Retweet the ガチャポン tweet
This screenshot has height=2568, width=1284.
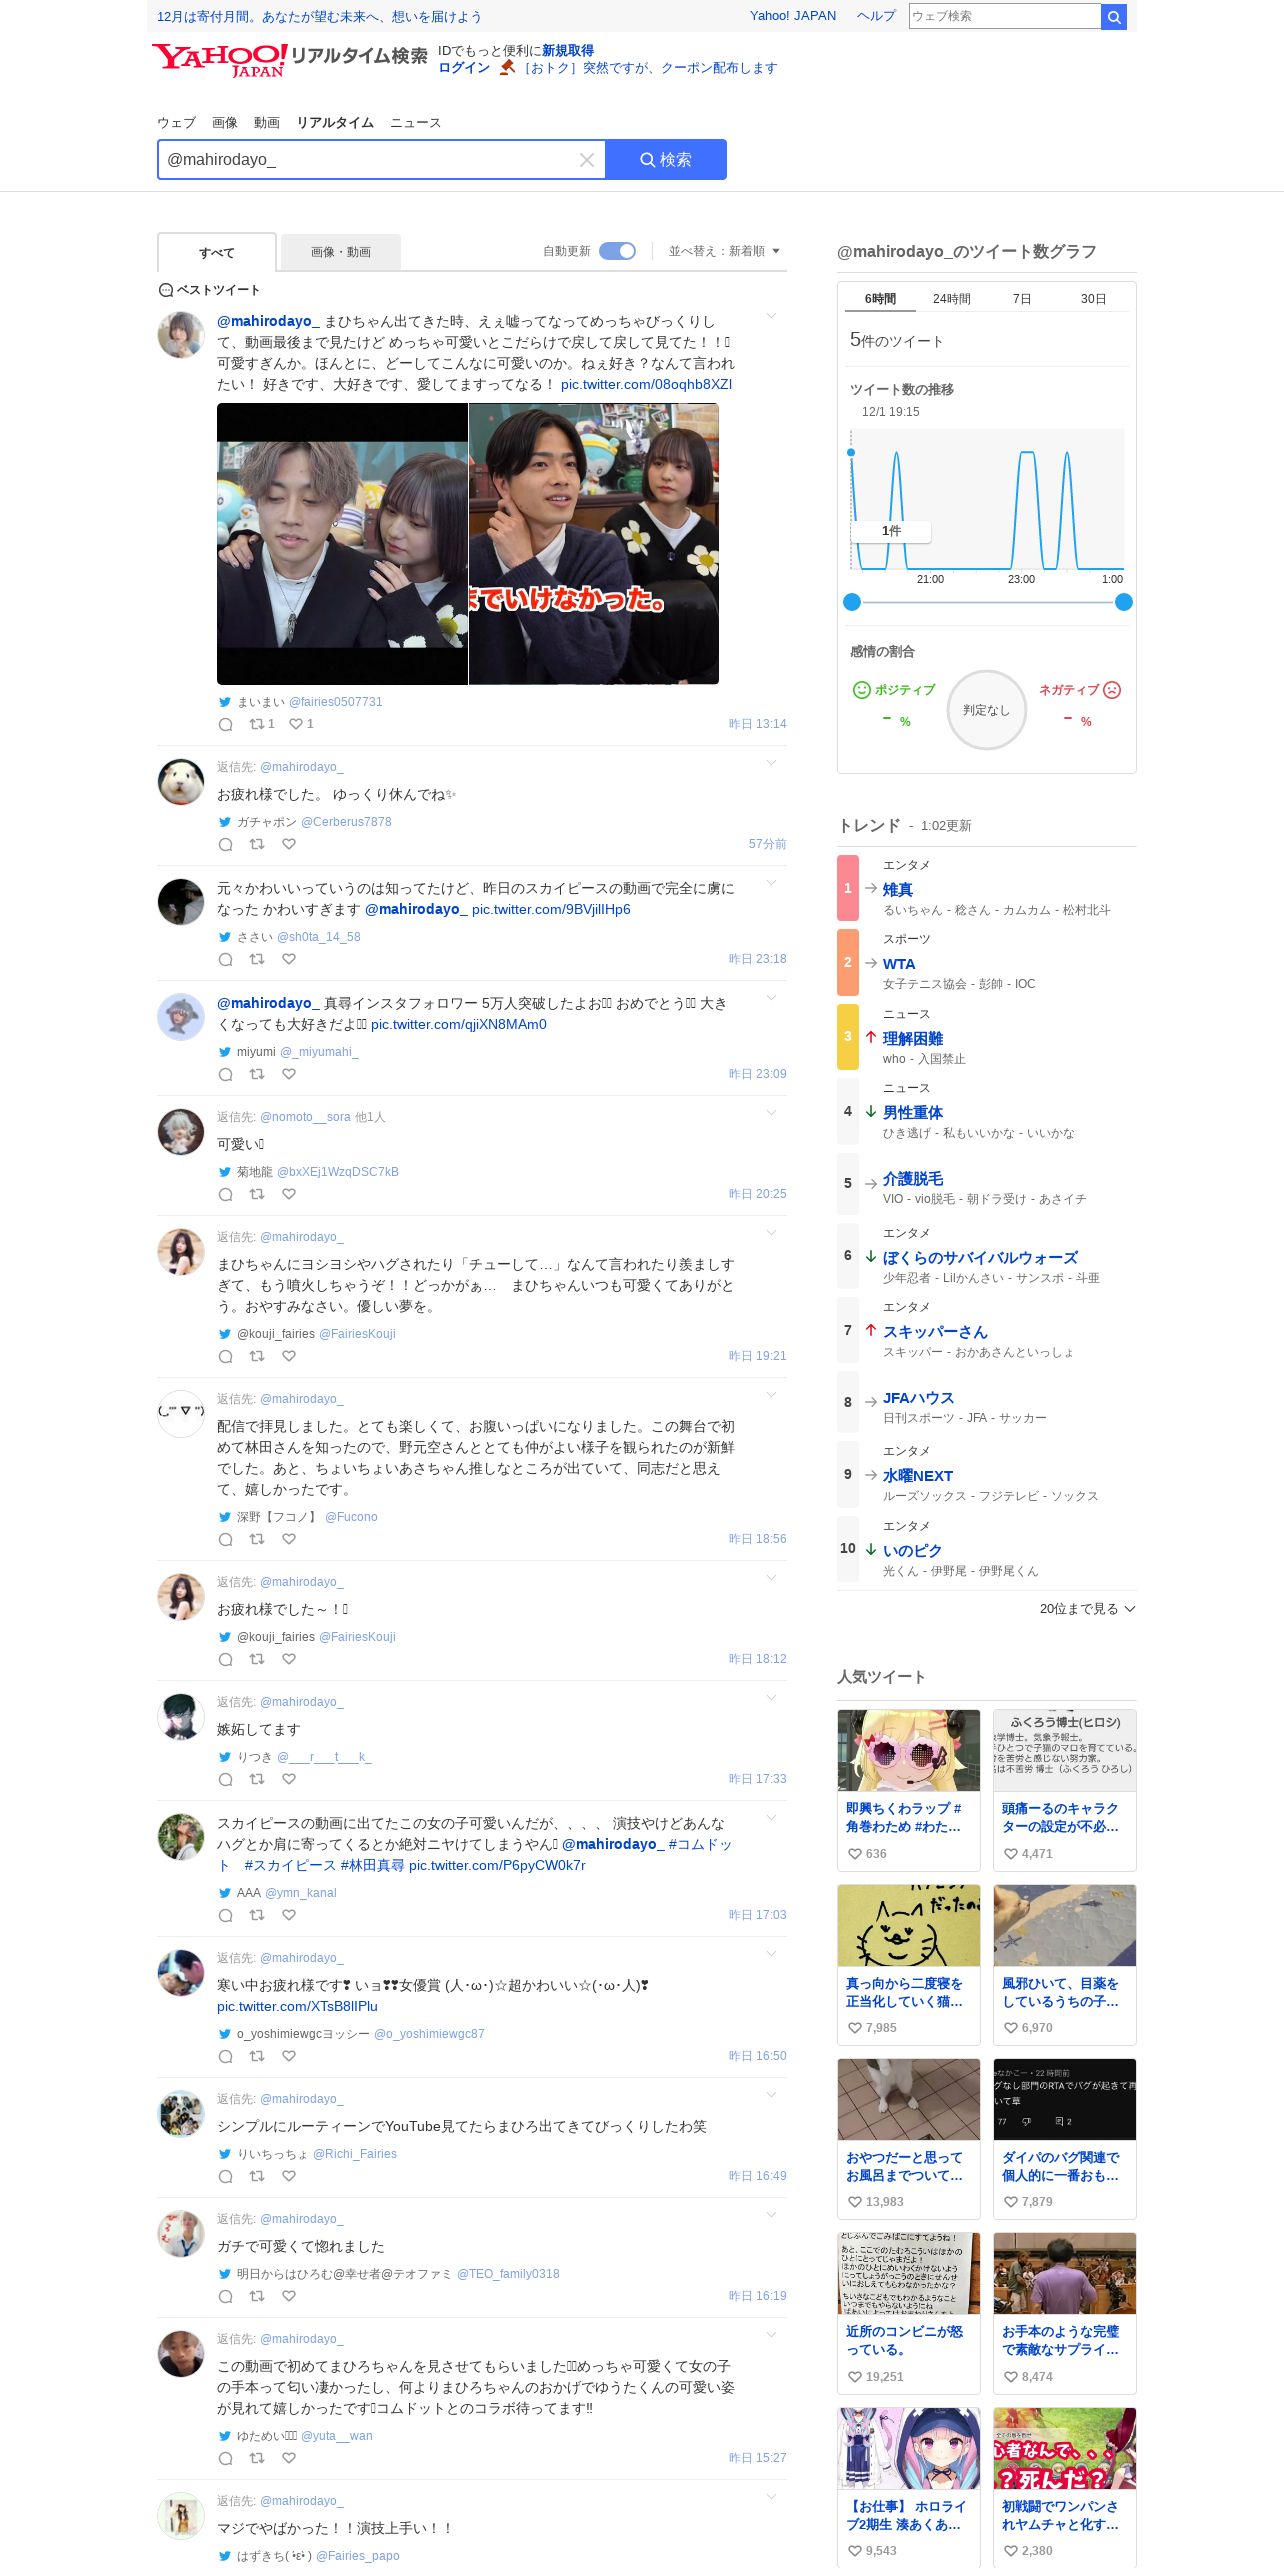(x=257, y=844)
